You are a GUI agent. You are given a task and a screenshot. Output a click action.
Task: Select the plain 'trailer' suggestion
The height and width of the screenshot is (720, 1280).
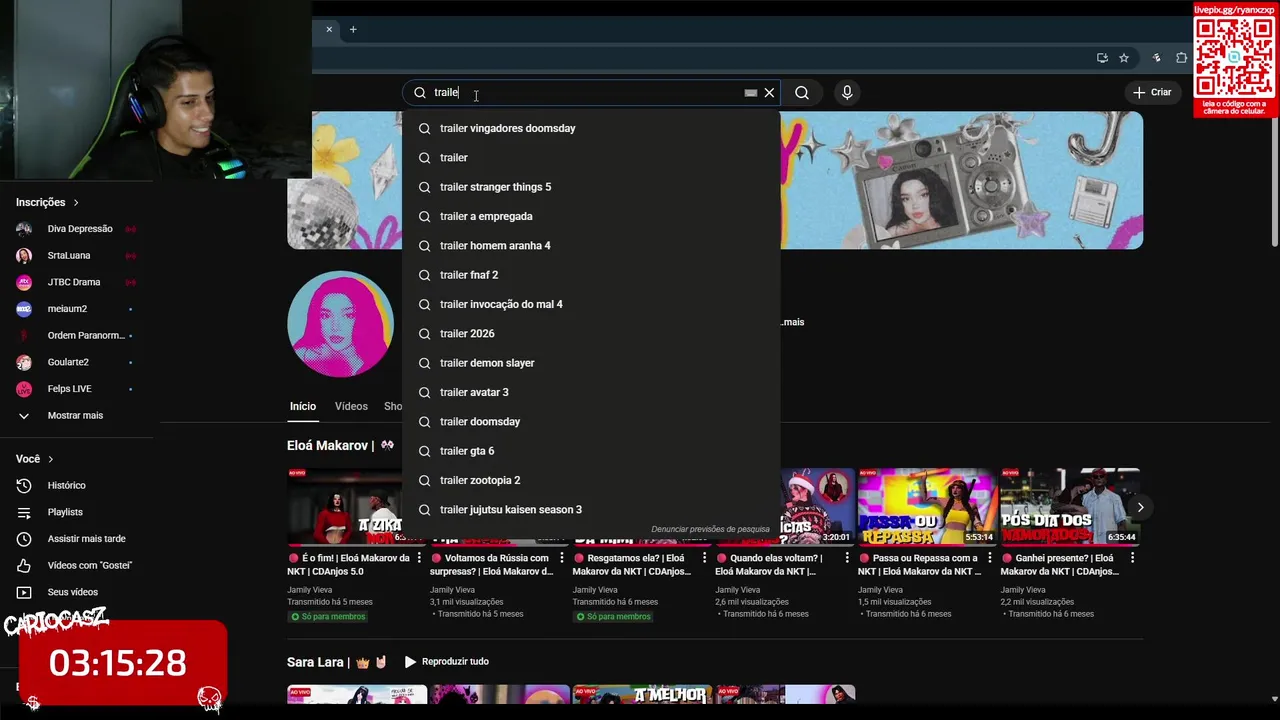(591, 157)
